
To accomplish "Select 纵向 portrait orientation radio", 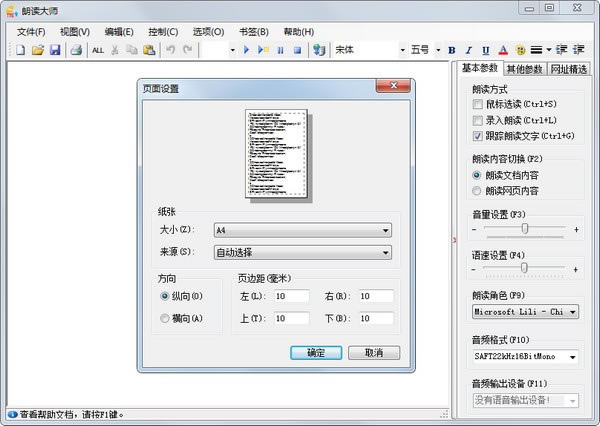I will click(x=165, y=296).
